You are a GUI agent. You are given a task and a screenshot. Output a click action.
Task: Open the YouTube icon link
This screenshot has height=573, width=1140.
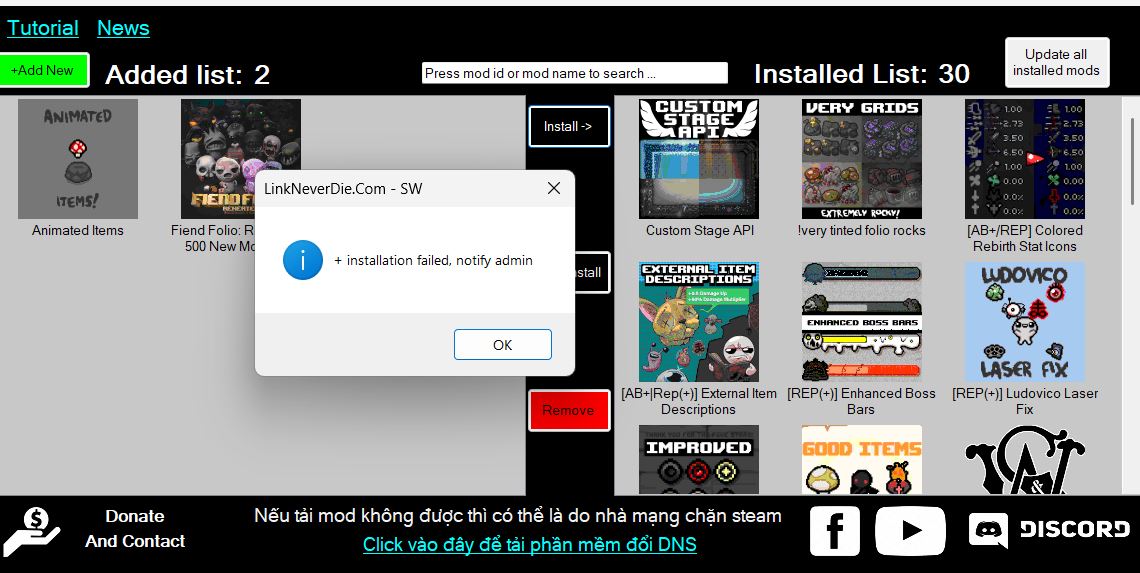click(x=909, y=530)
